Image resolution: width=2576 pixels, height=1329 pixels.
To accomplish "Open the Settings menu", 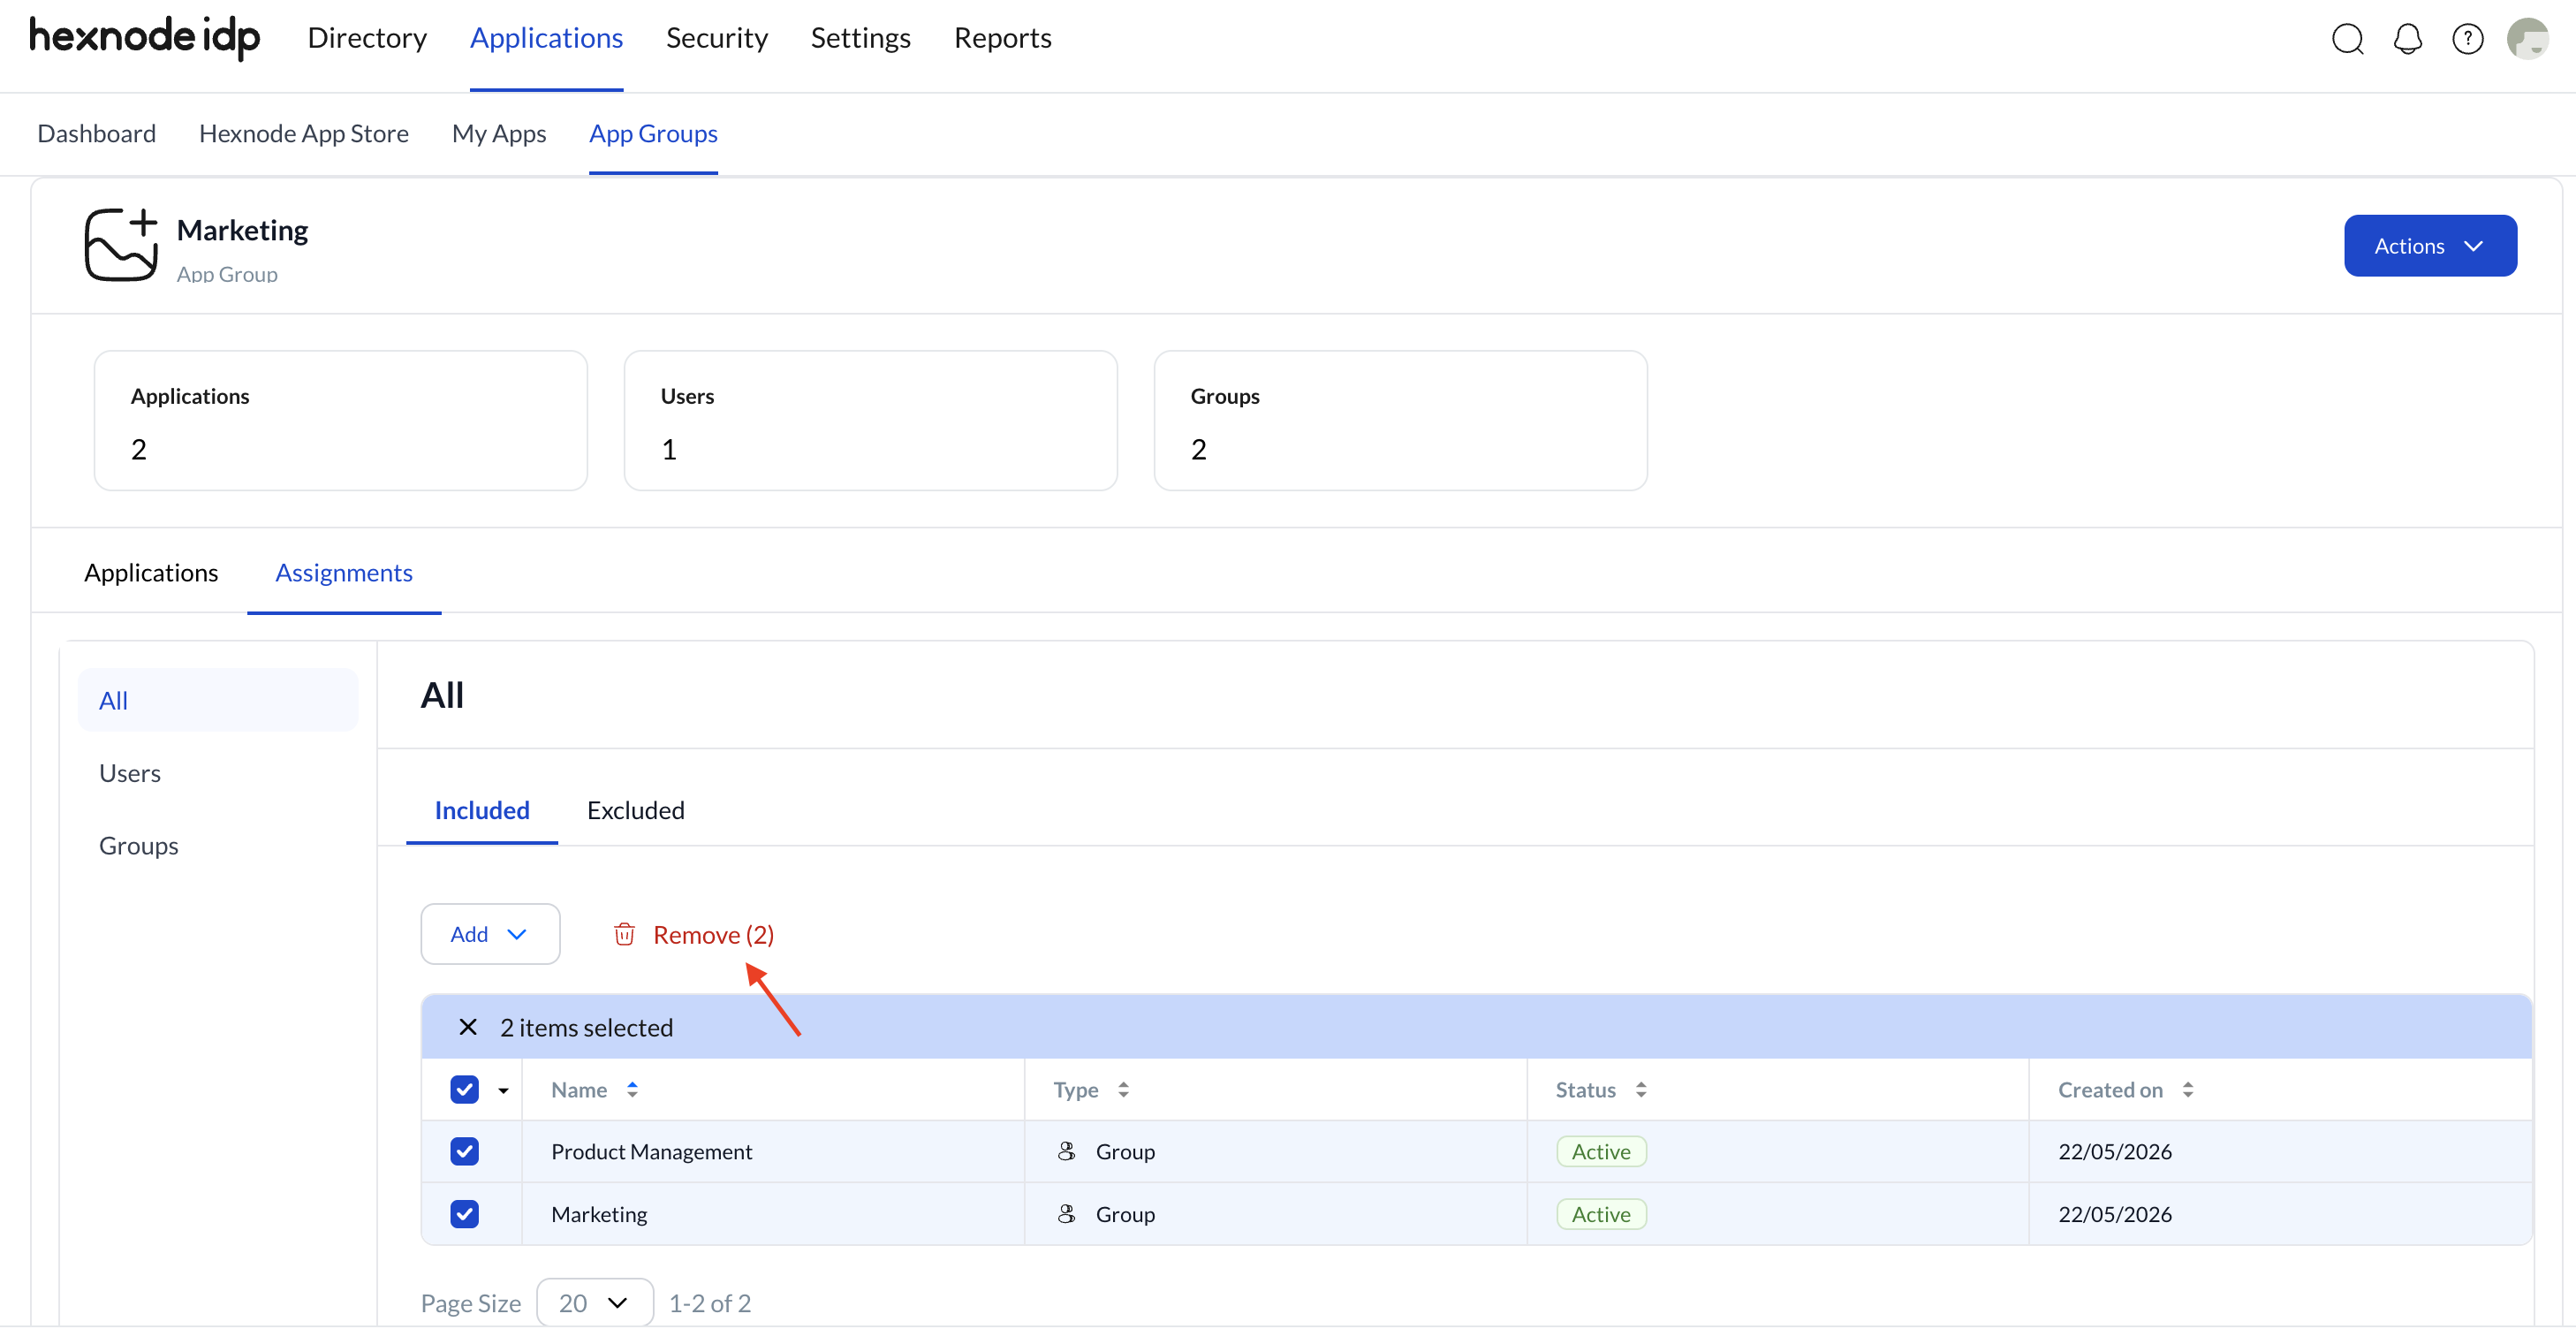I will pos(860,38).
